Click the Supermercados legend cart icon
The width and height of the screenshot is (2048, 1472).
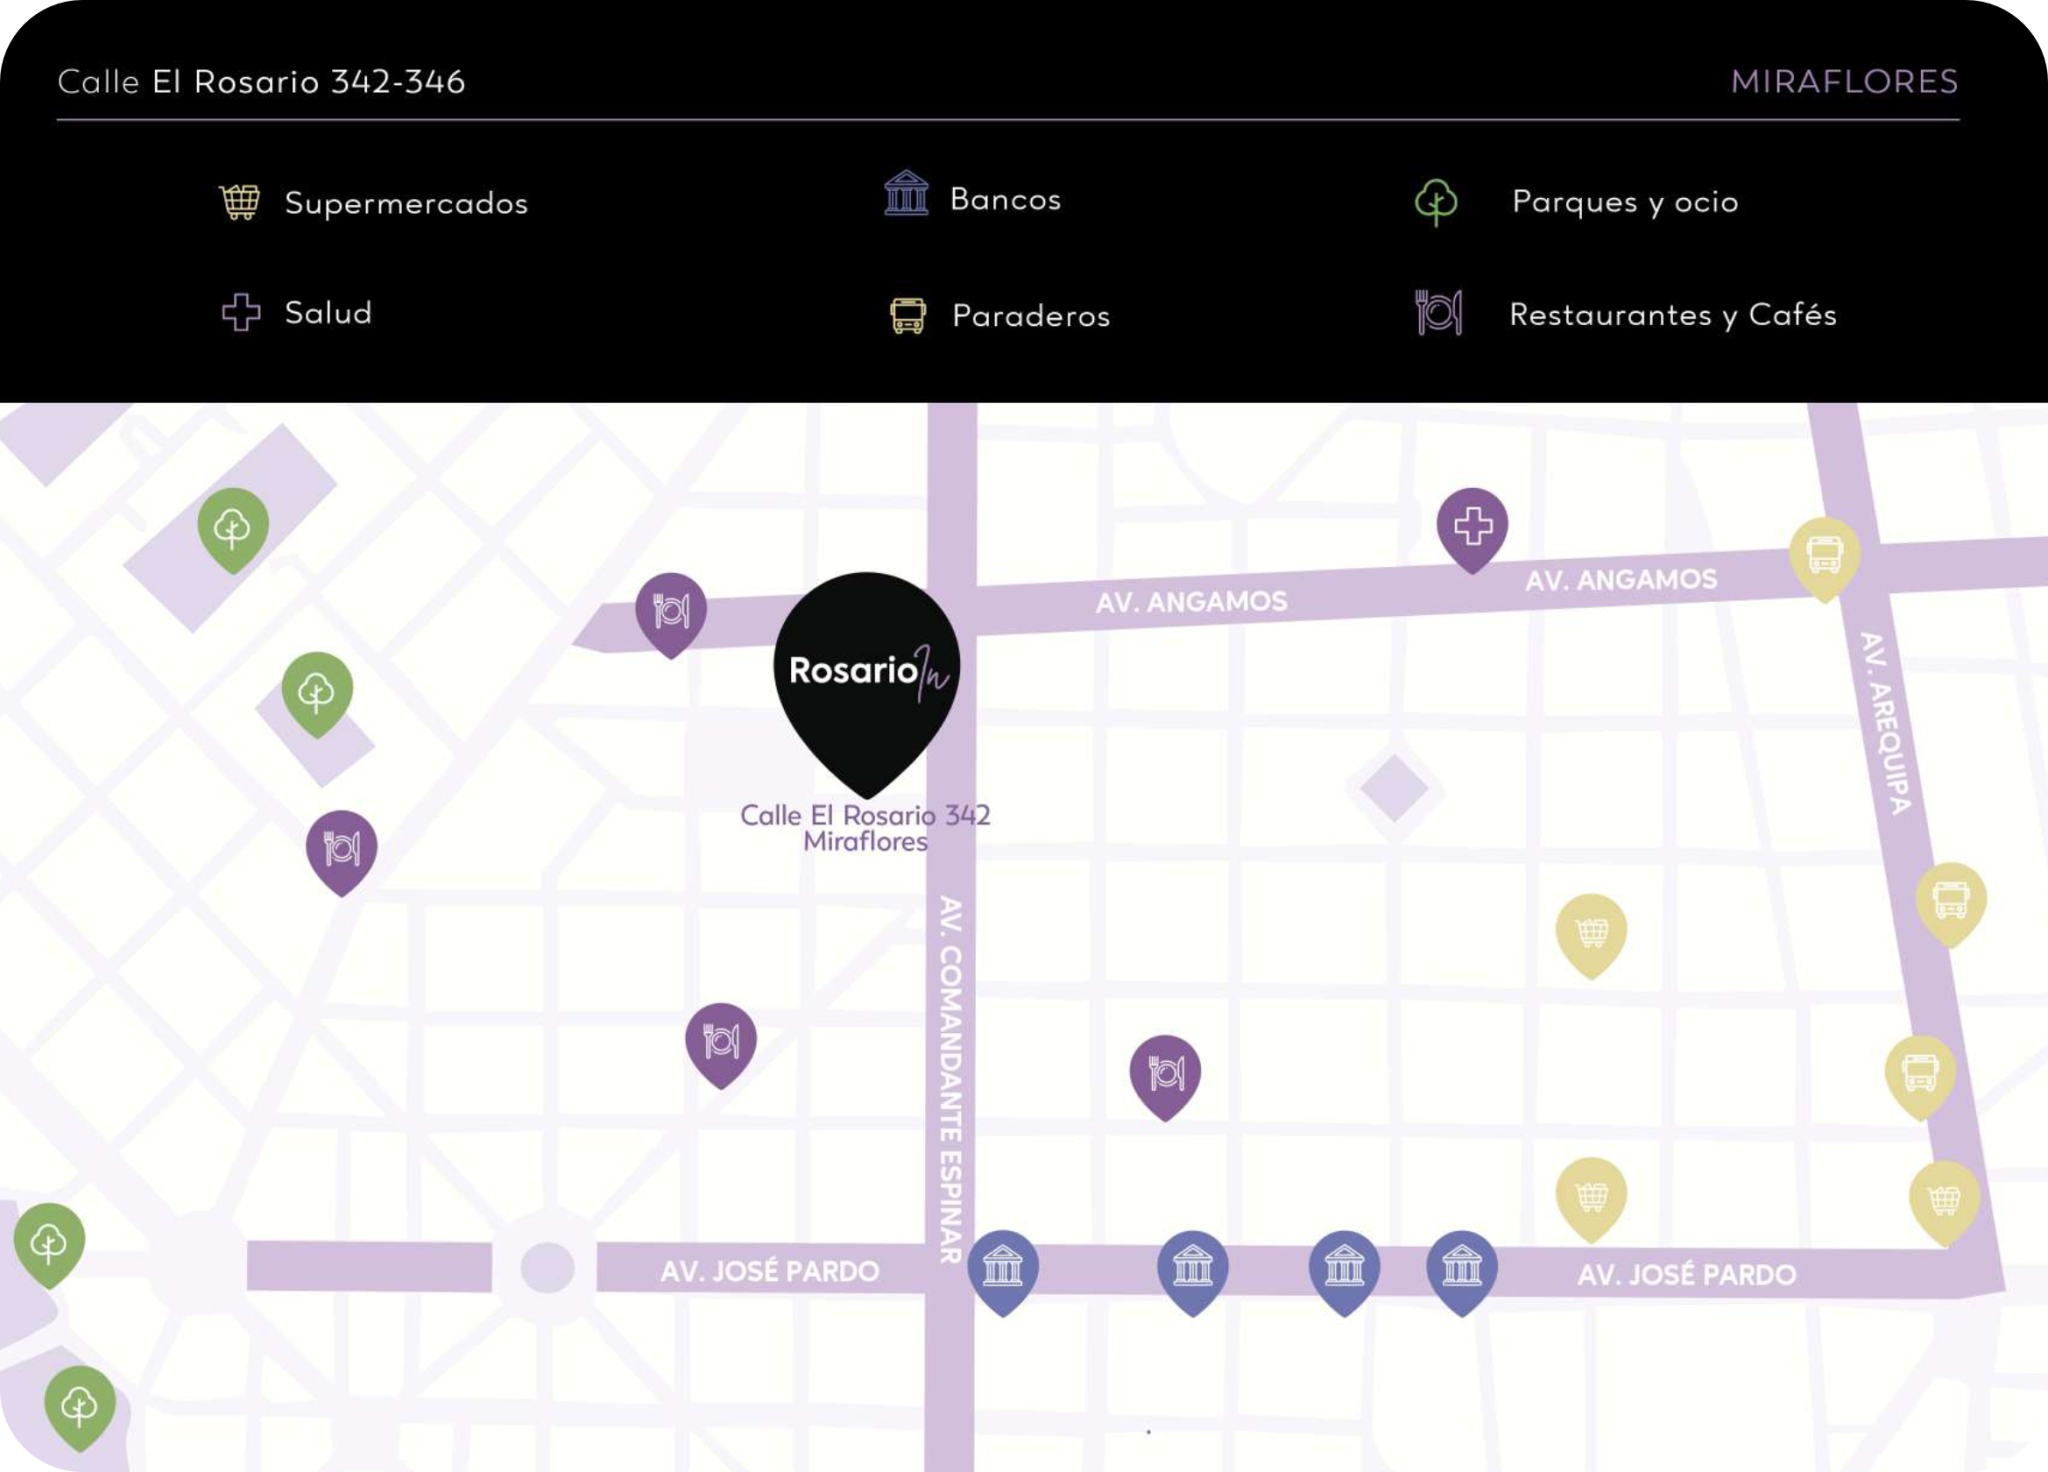pos(240,202)
